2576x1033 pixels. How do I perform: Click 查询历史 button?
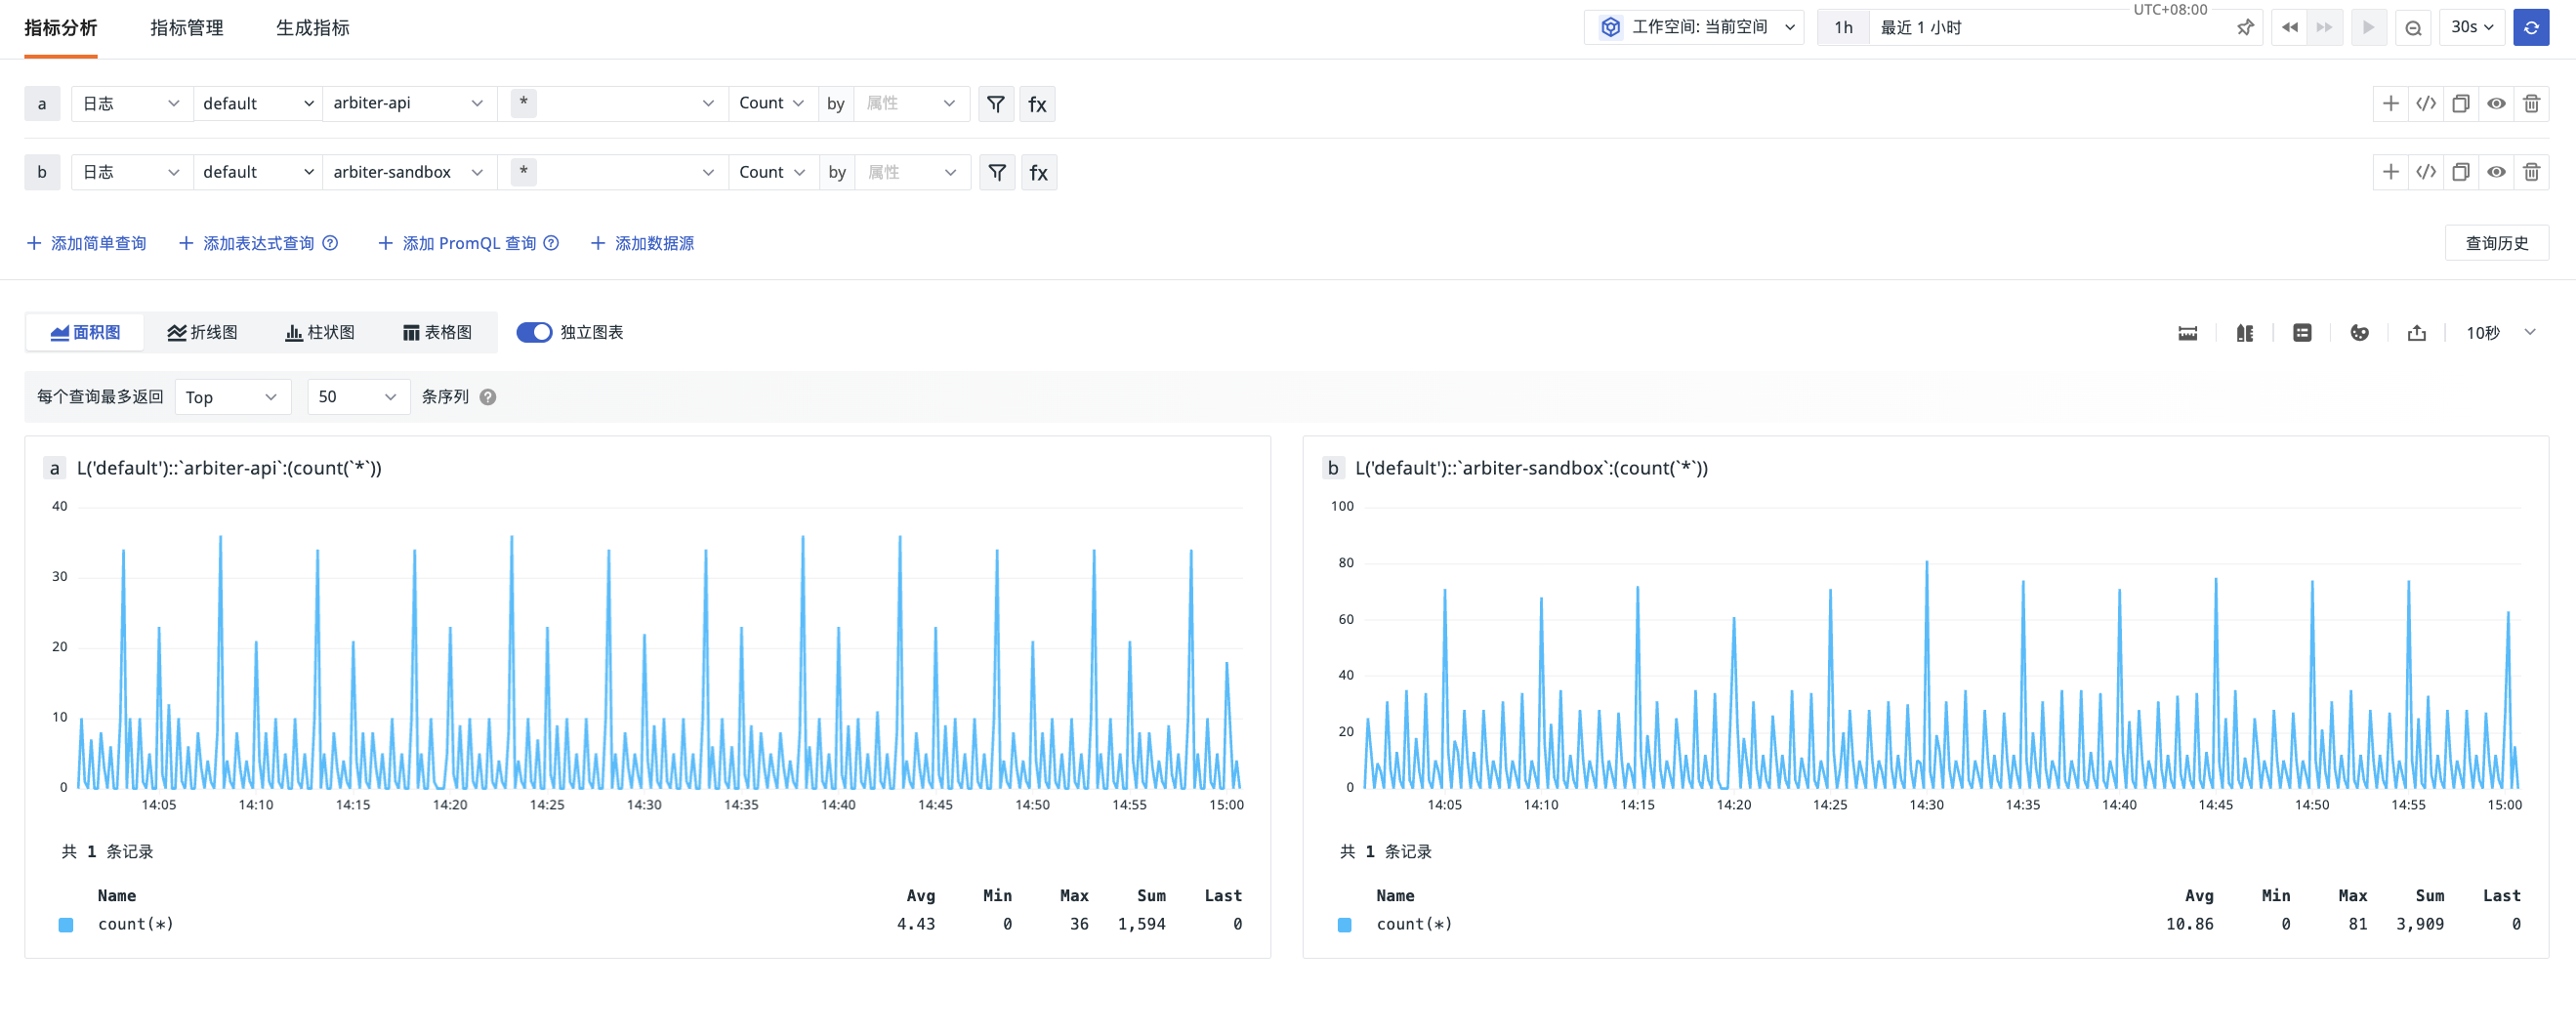click(2496, 243)
